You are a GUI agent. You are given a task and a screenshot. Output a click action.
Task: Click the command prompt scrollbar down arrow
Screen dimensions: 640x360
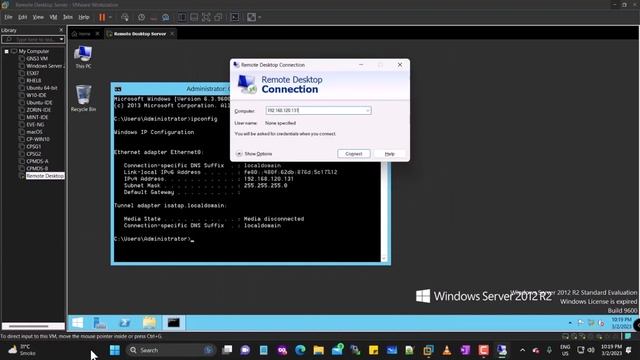pyautogui.click(x=383, y=259)
